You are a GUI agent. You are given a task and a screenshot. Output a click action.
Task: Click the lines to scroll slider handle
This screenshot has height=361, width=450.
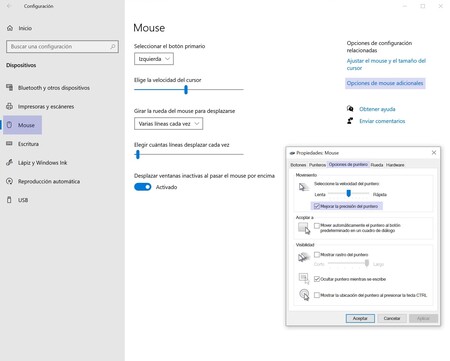(x=138, y=154)
